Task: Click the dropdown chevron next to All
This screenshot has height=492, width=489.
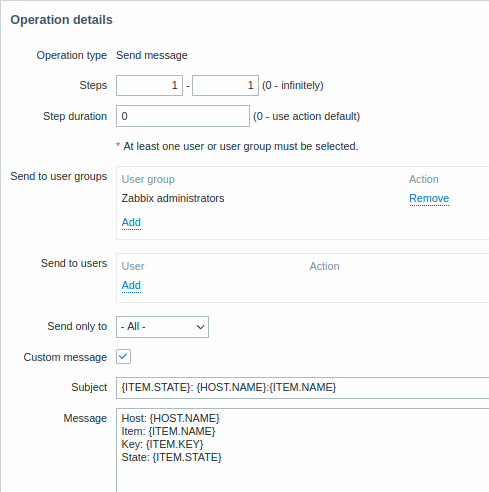Action: (200, 327)
